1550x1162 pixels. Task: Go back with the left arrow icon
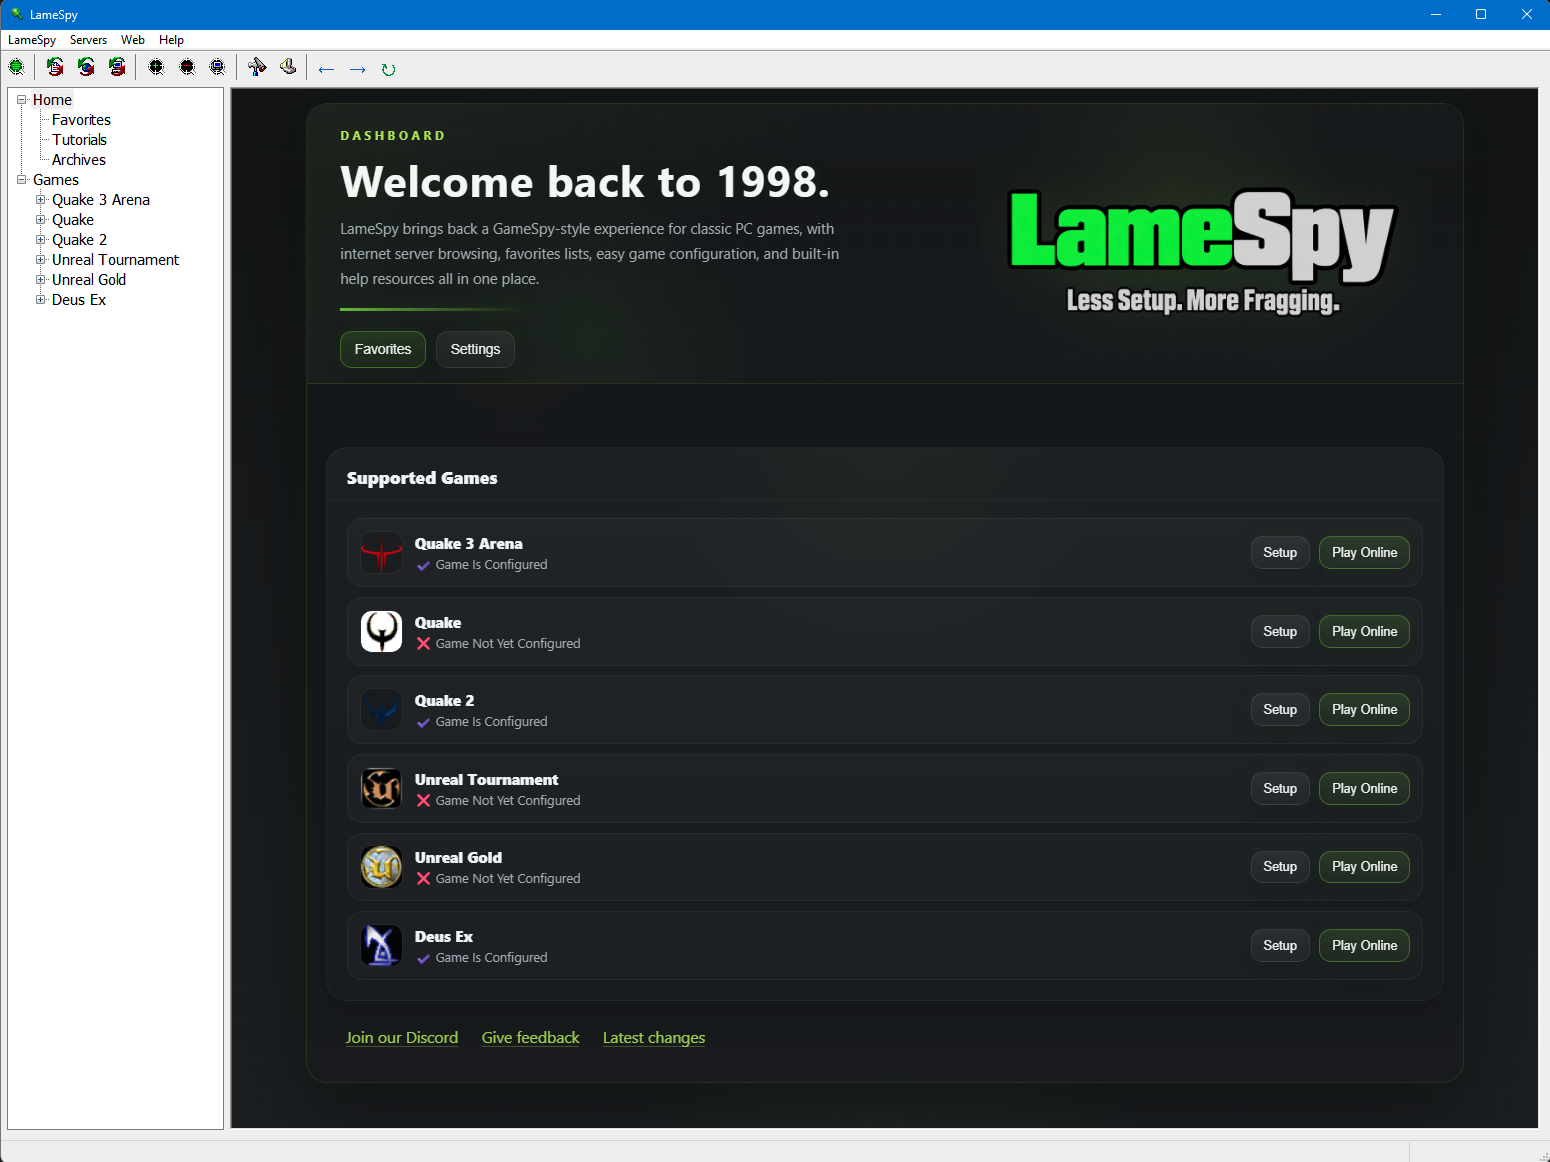[x=326, y=69]
